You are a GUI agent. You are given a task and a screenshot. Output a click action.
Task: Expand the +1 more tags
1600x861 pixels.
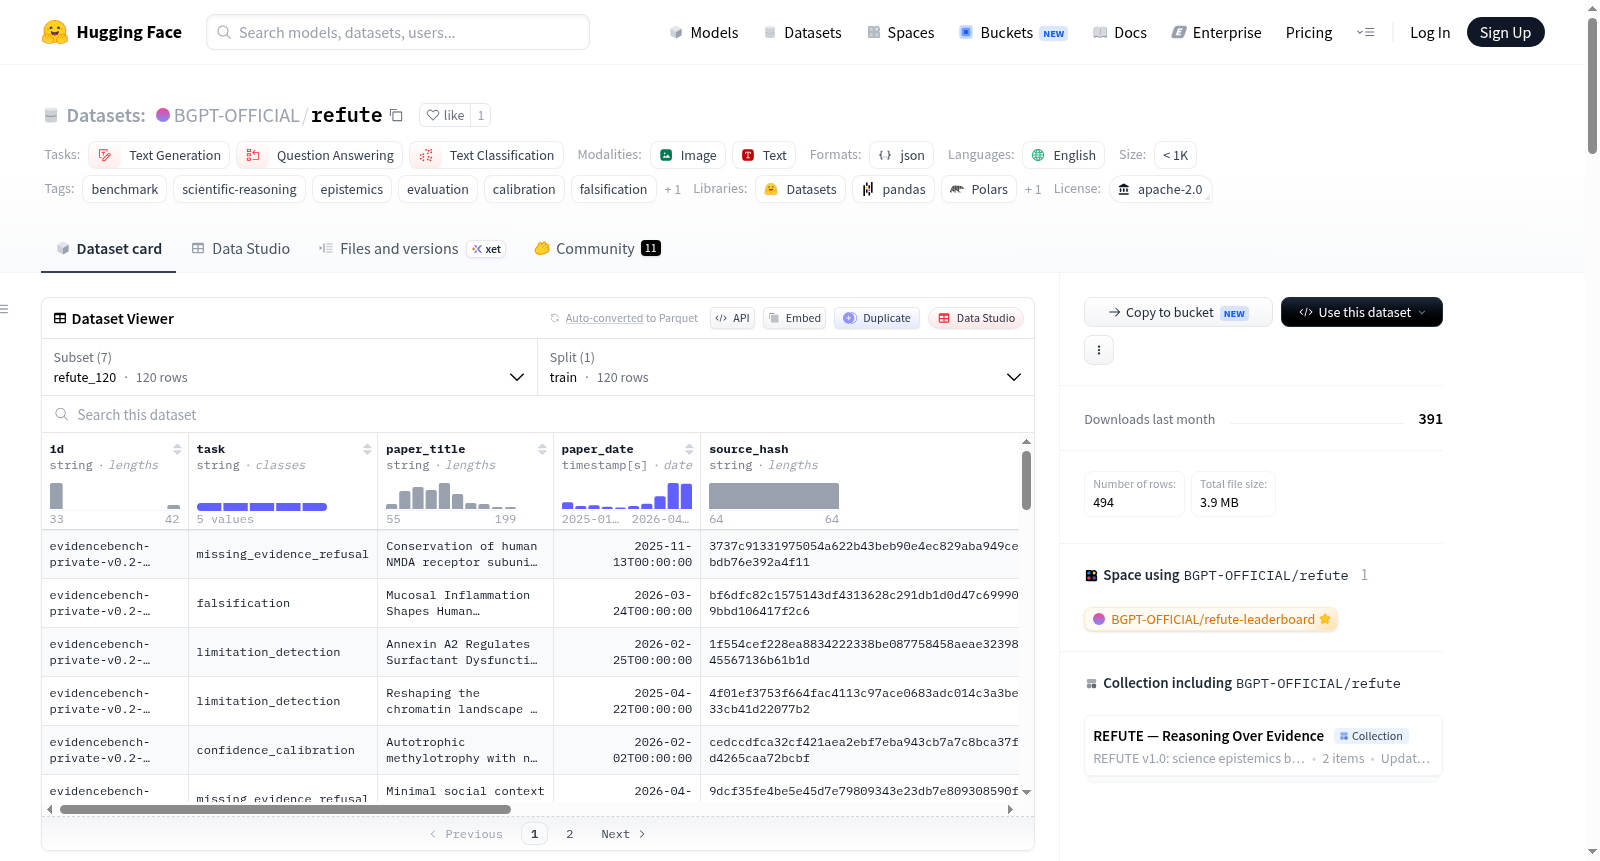(672, 189)
